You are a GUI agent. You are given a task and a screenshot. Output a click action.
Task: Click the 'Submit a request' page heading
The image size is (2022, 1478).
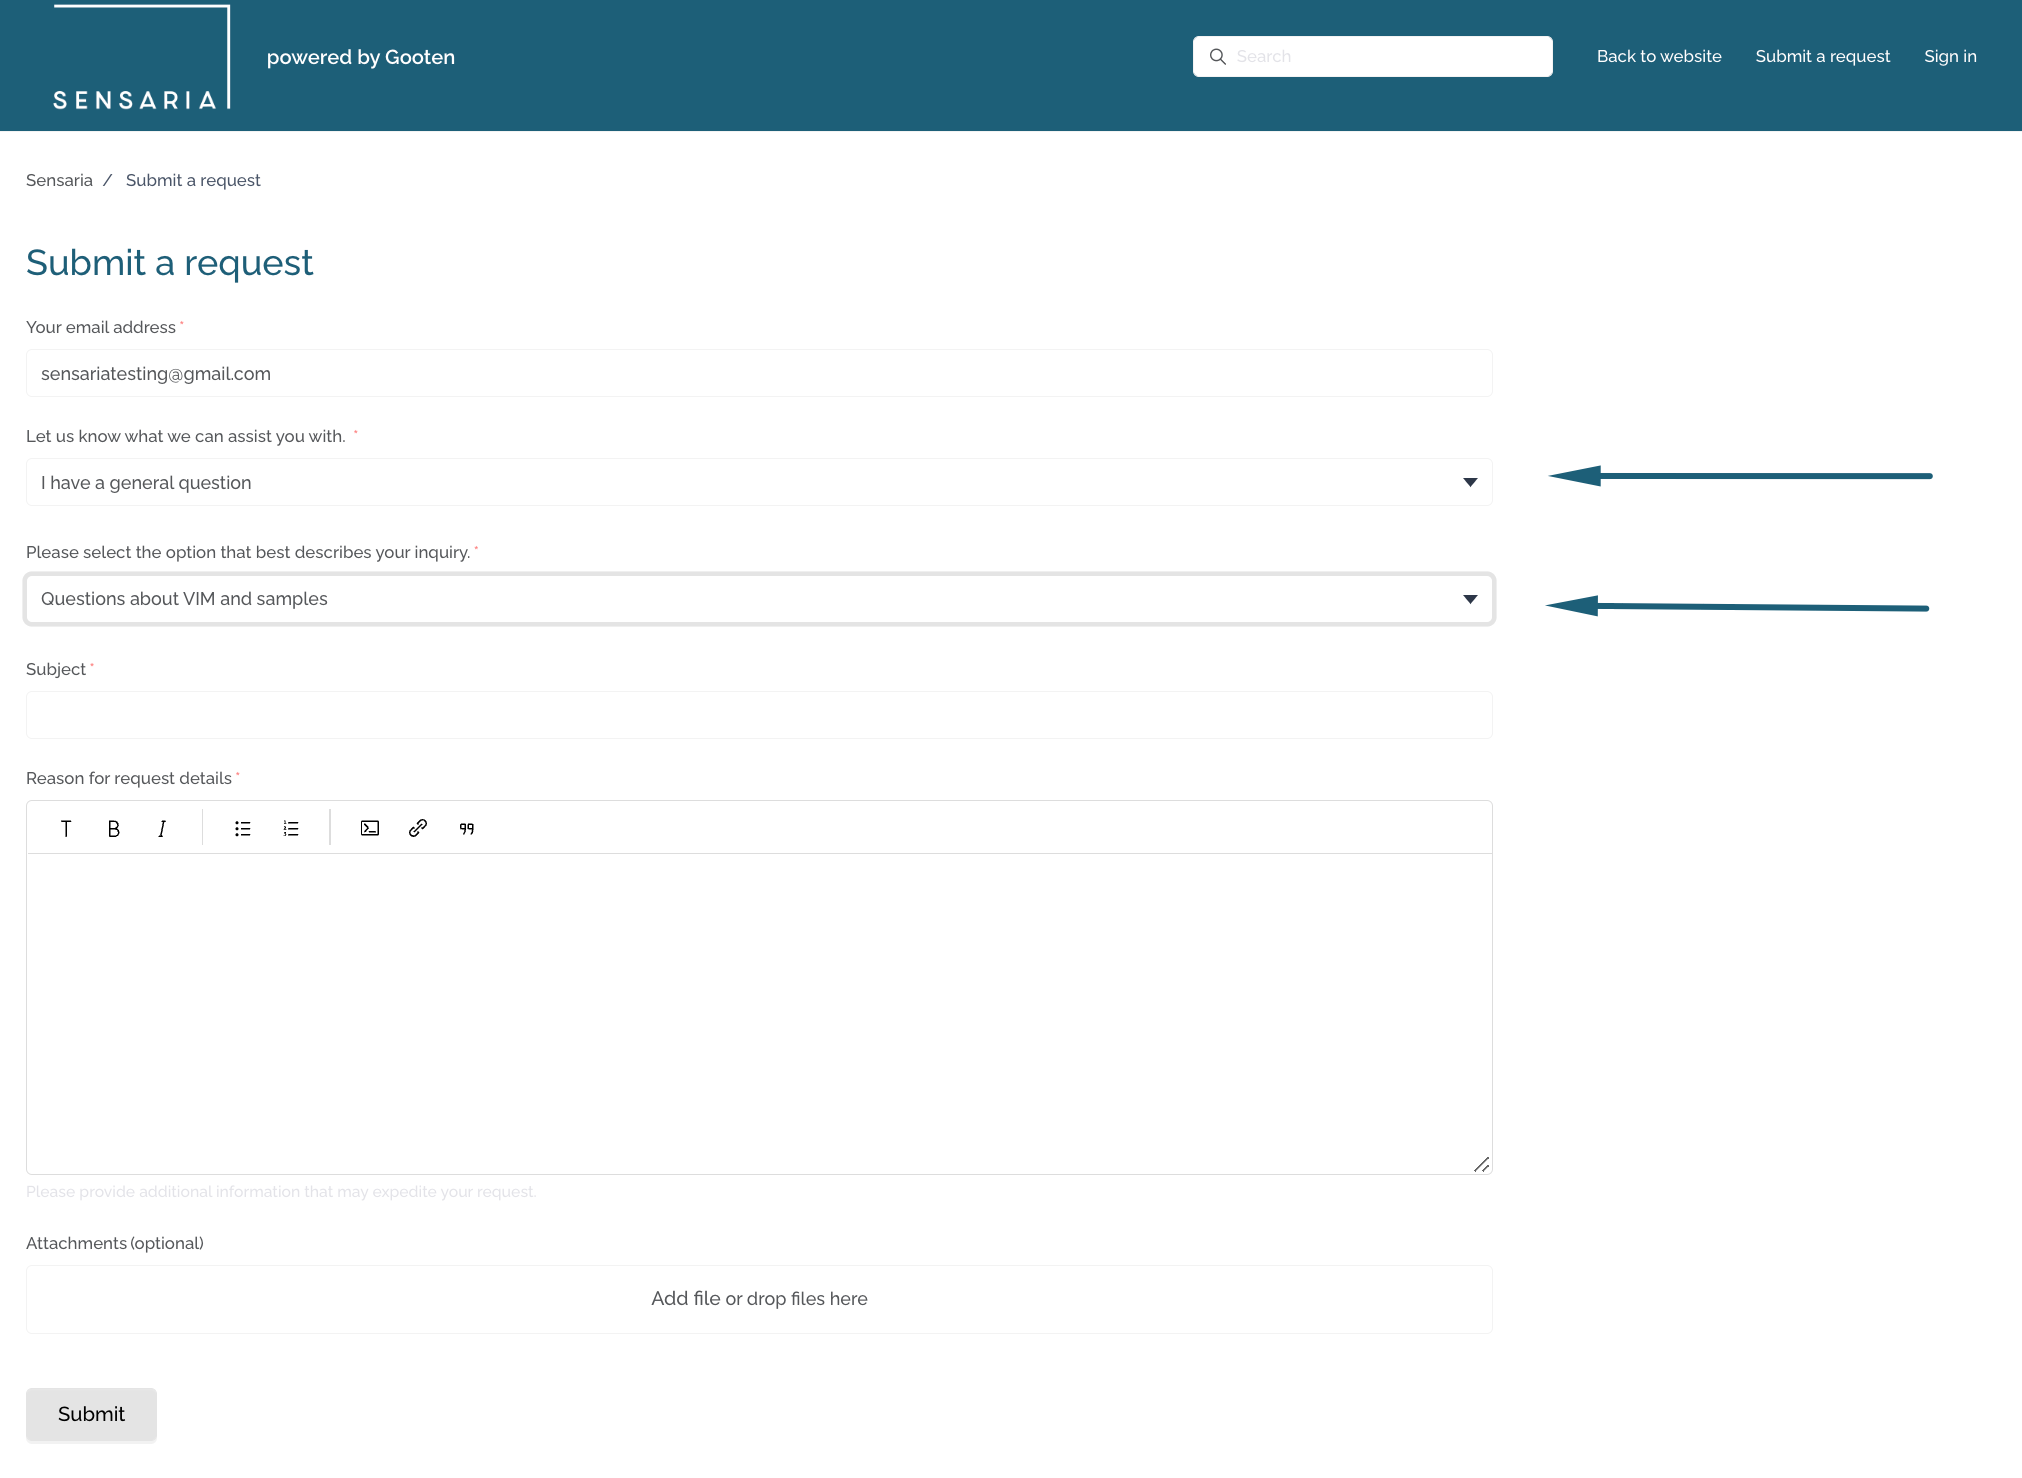click(169, 263)
